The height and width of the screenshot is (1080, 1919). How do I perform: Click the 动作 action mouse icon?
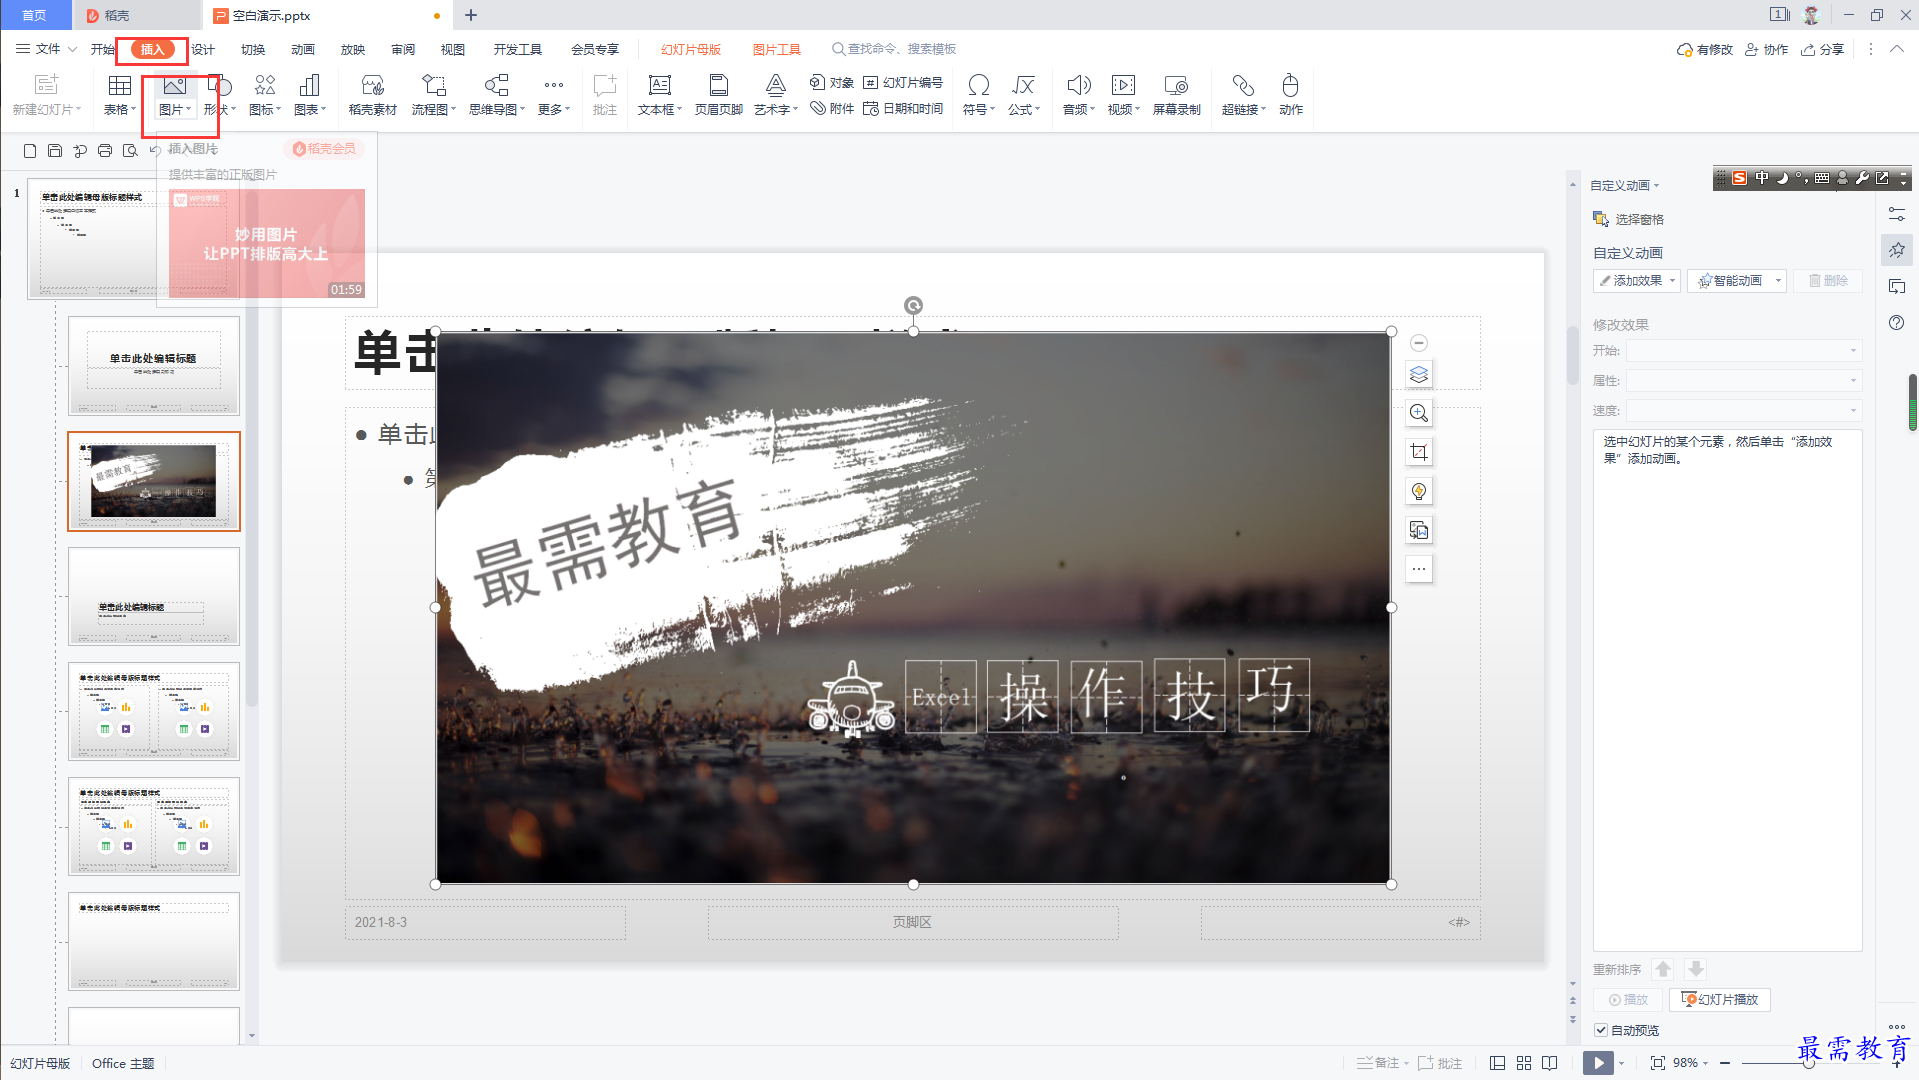pos(1291,85)
